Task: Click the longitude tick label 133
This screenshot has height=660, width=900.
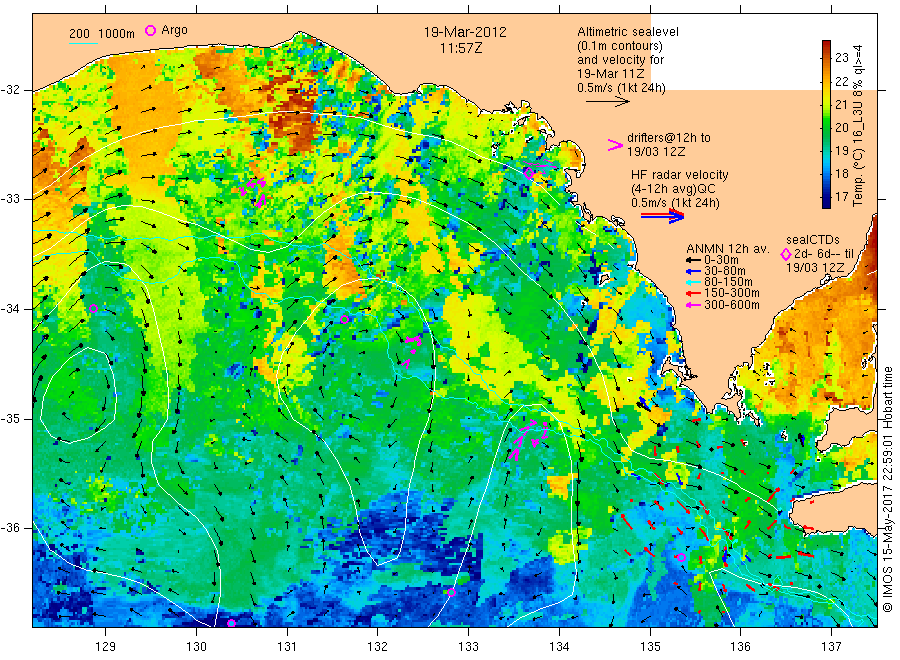Action: tap(468, 647)
